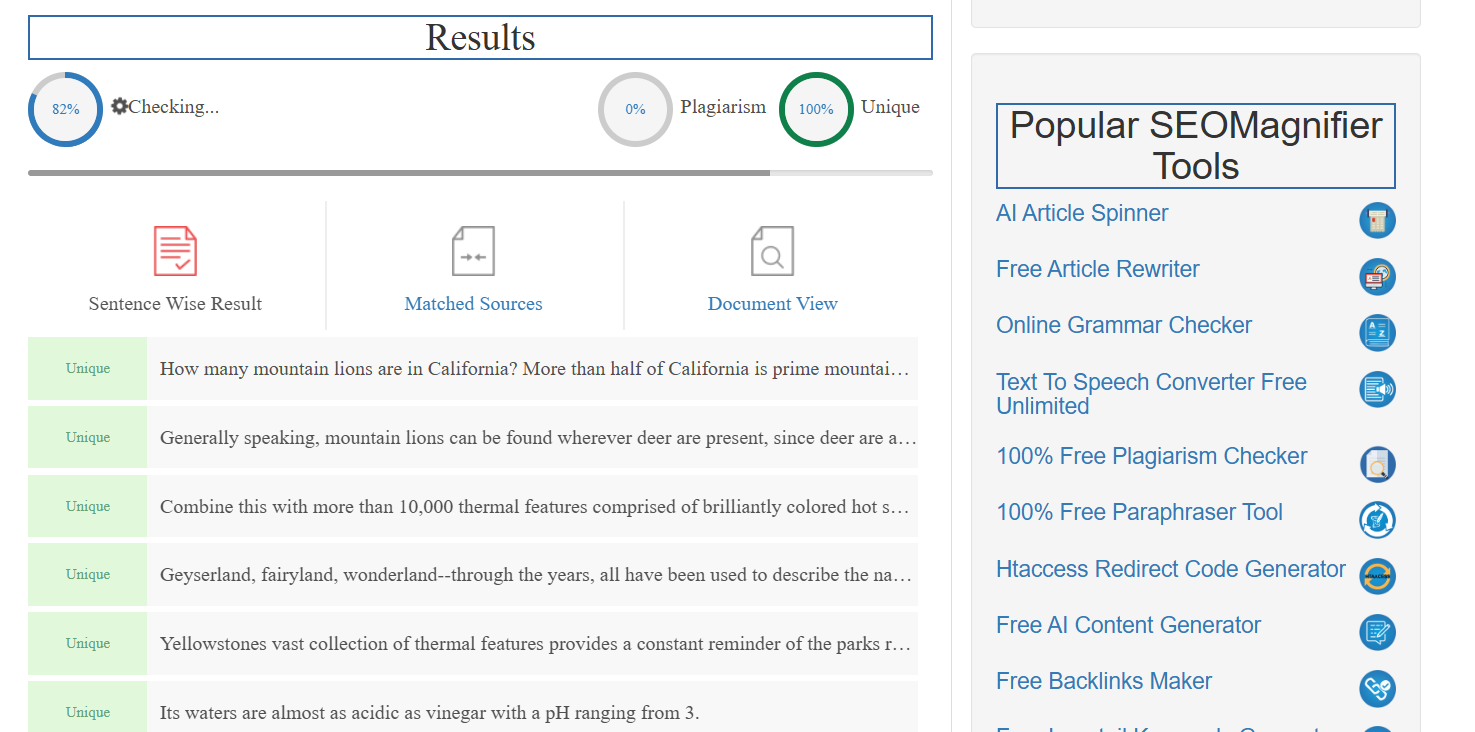Select the Sentence Wise Result tab
The width and height of the screenshot is (1475, 732).
tap(175, 303)
